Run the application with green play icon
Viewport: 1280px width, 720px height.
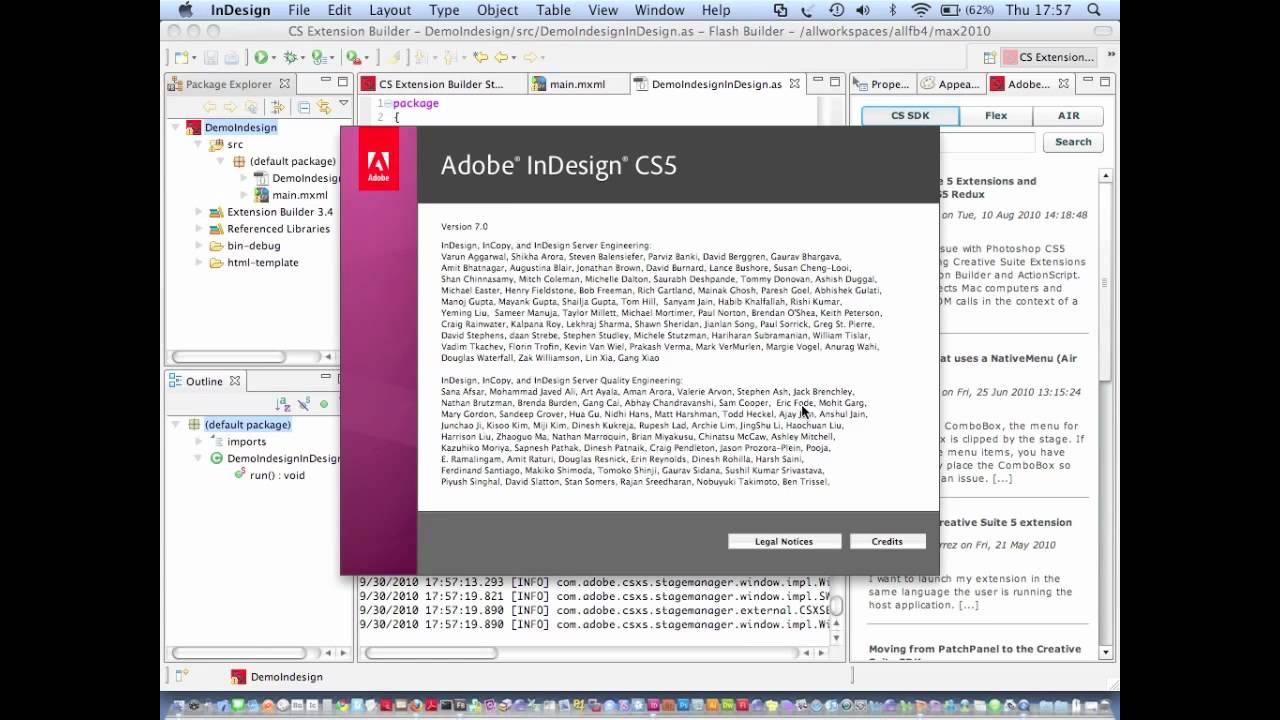pyautogui.click(x=261, y=58)
